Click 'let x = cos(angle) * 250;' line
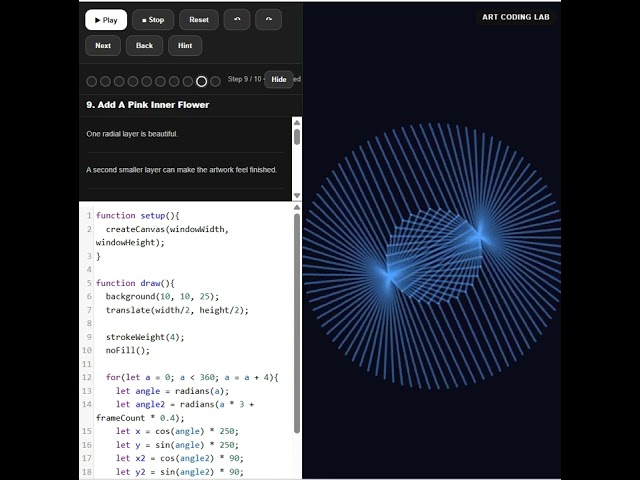Image resolution: width=640 pixels, height=480 pixels. pyautogui.click(x=177, y=431)
